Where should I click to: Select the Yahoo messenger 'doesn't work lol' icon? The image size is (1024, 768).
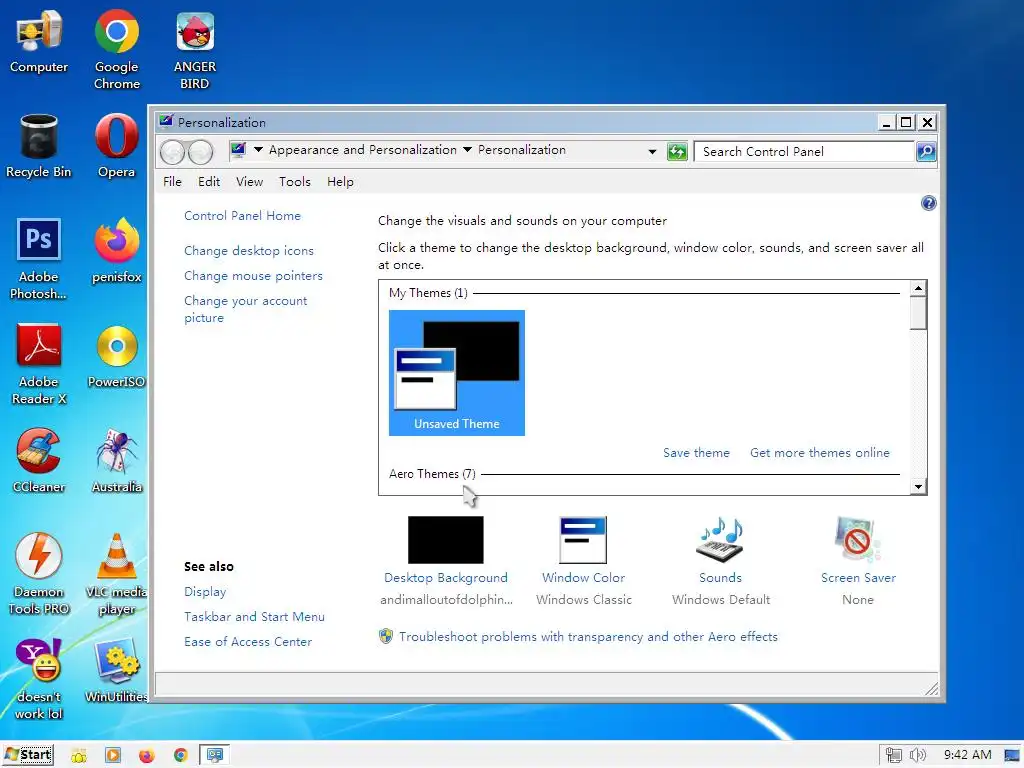[39, 679]
